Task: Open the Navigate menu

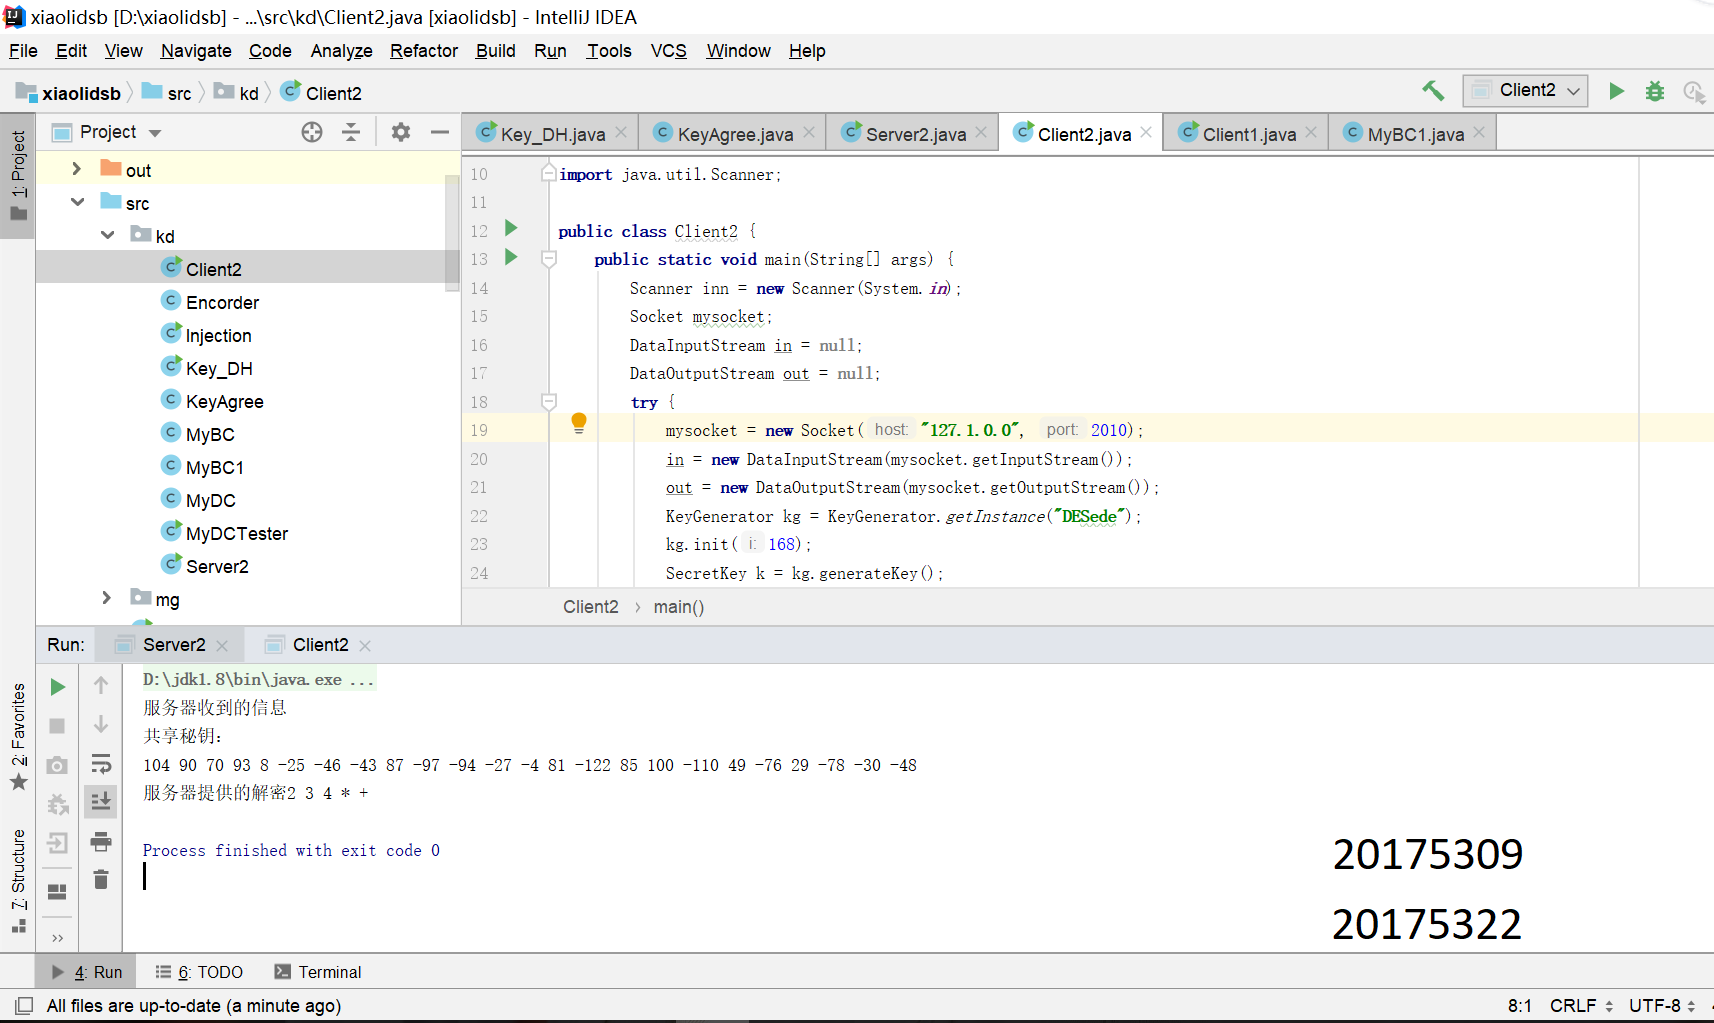Action: click(x=196, y=51)
